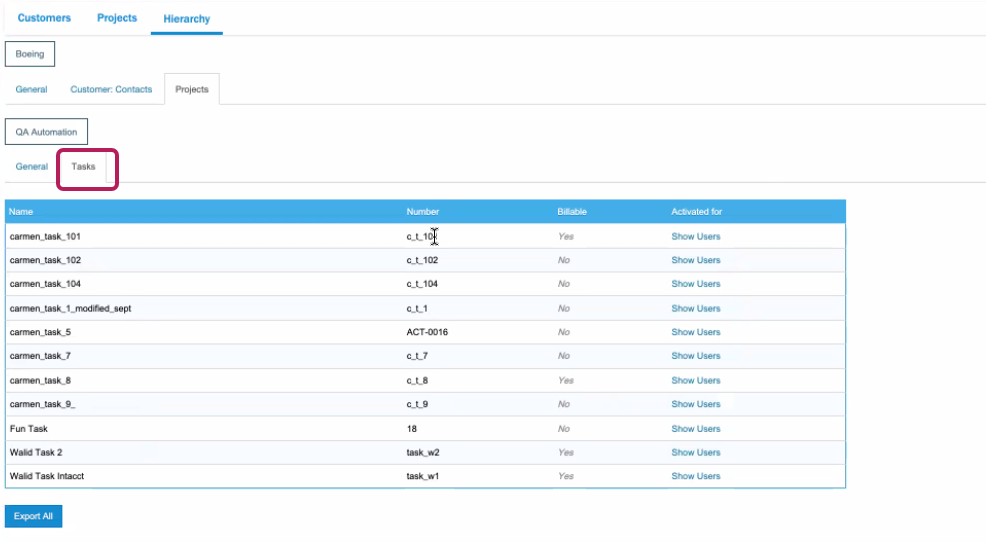The width and height of the screenshot is (986, 542).
Task: Select the carmen_task_1_modified_sept row name
Action: (70, 309)
